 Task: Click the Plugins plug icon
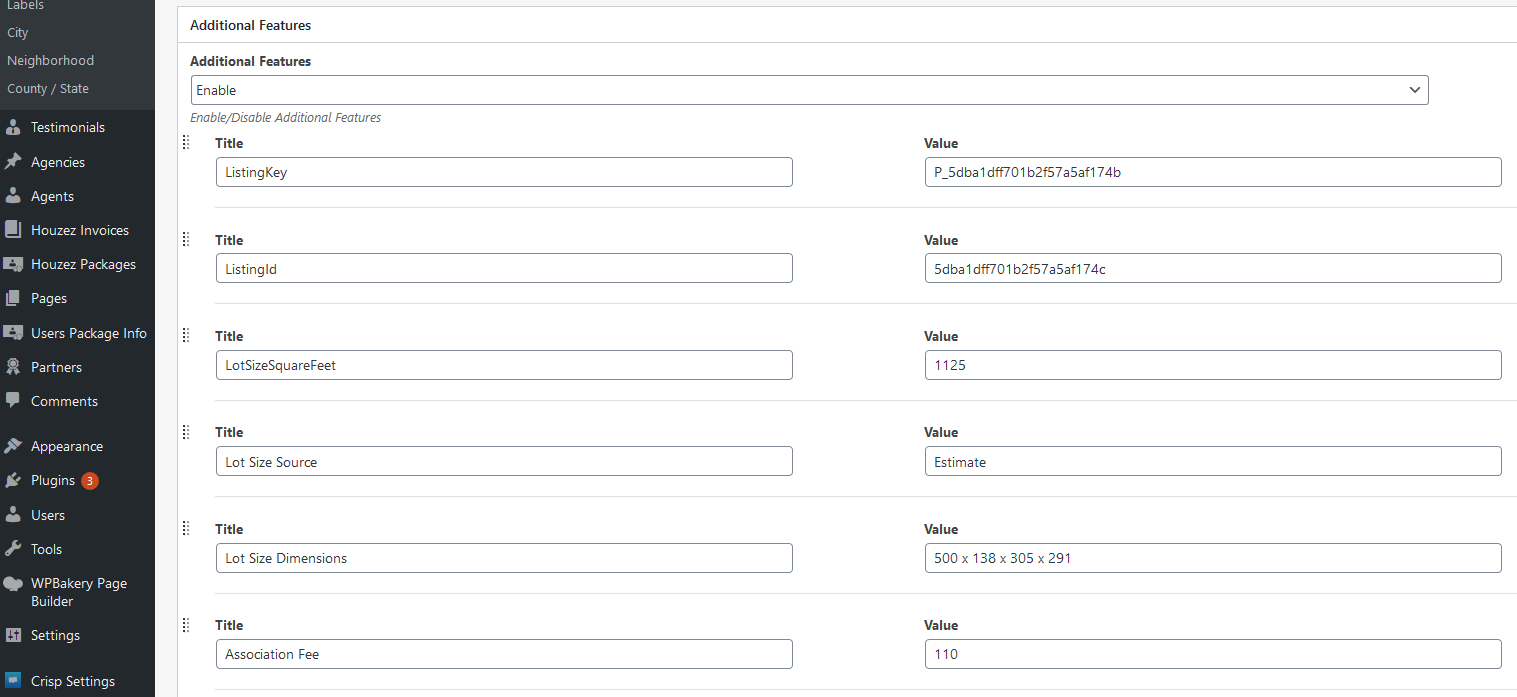[x=13, y=480]
